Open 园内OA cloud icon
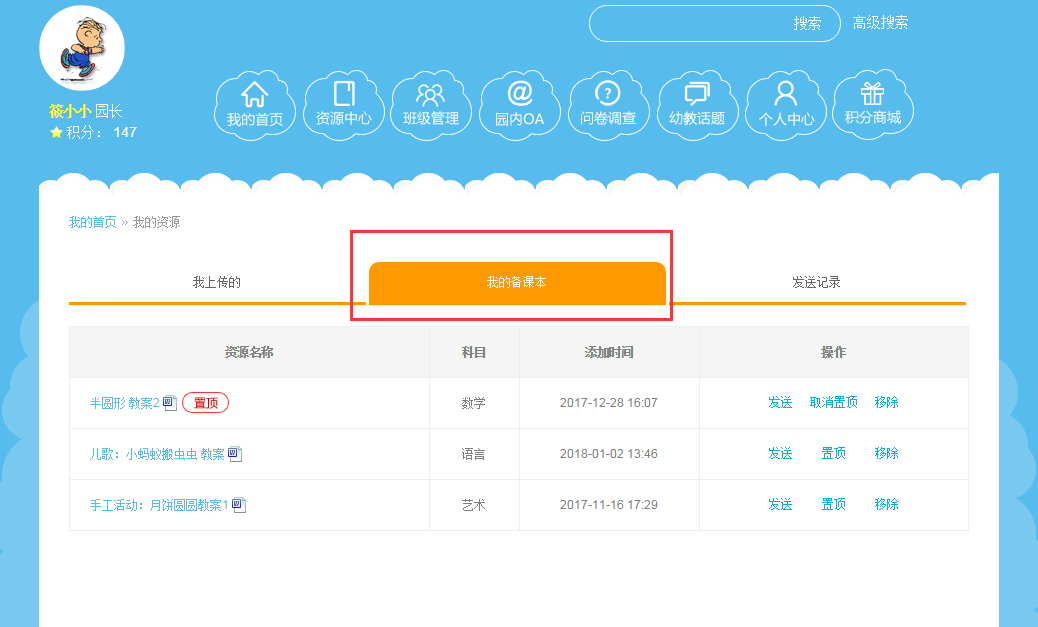The width and height of the screenshot is (1038, 627). [519, 105]
